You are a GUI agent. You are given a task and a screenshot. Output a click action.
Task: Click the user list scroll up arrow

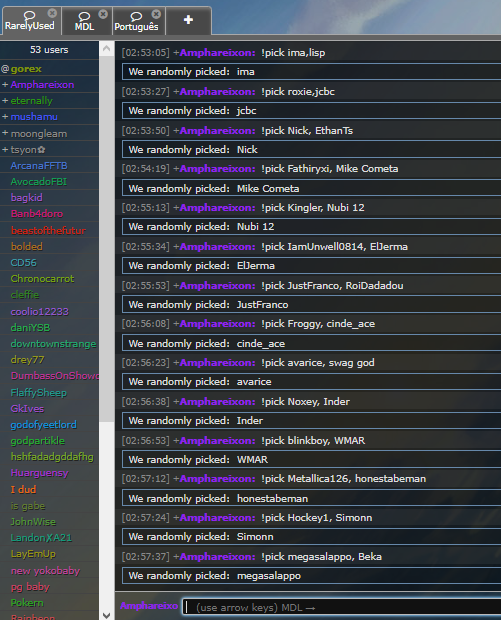106,49
